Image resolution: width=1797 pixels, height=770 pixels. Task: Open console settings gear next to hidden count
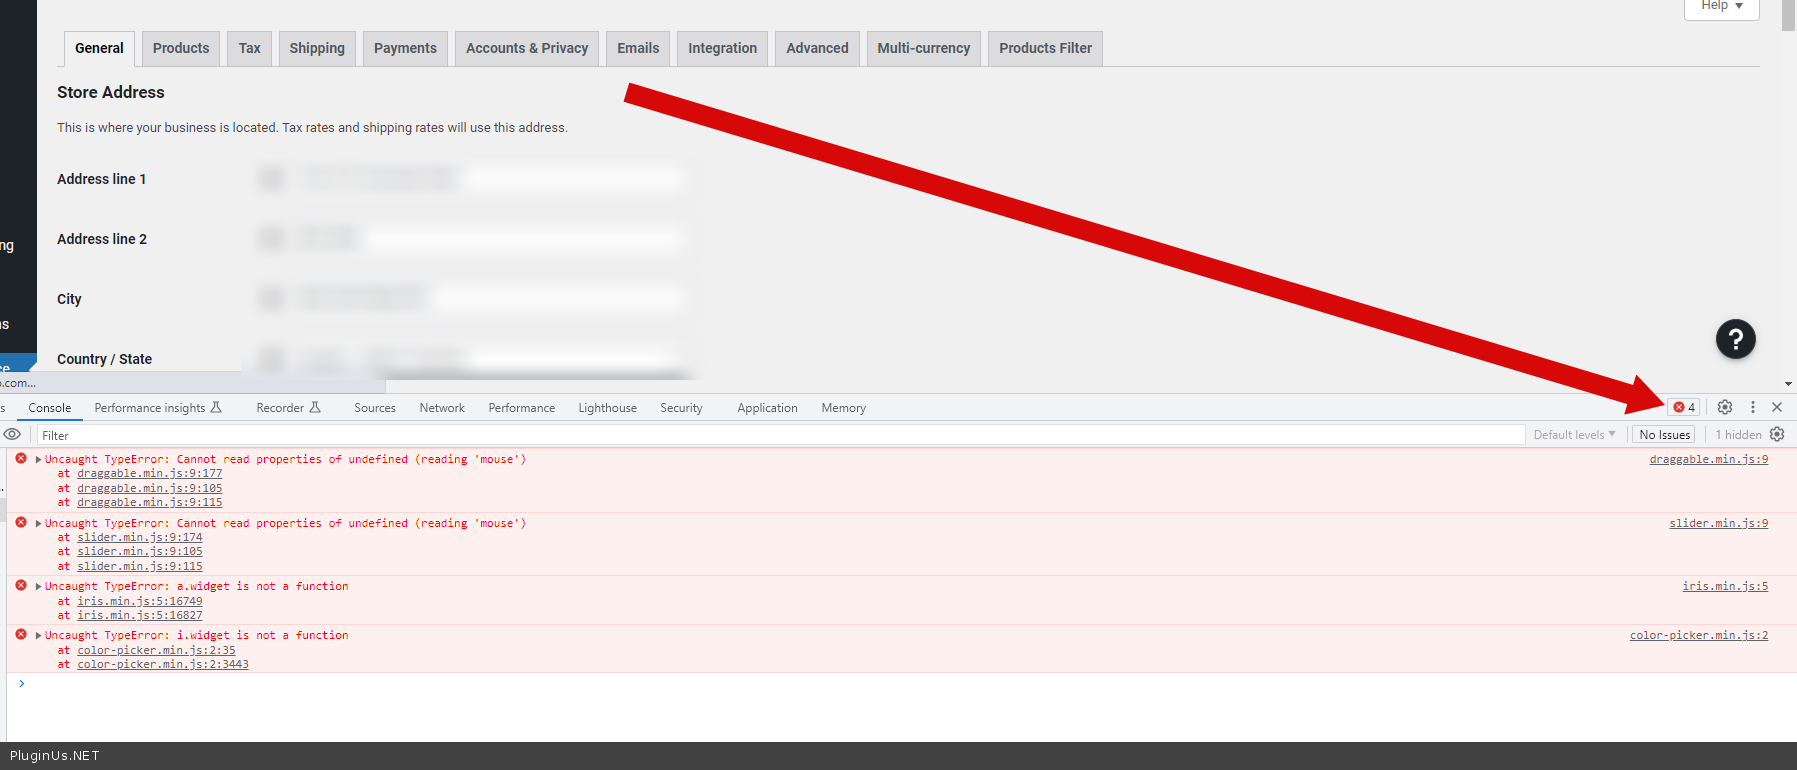(x=1777, y=434)
